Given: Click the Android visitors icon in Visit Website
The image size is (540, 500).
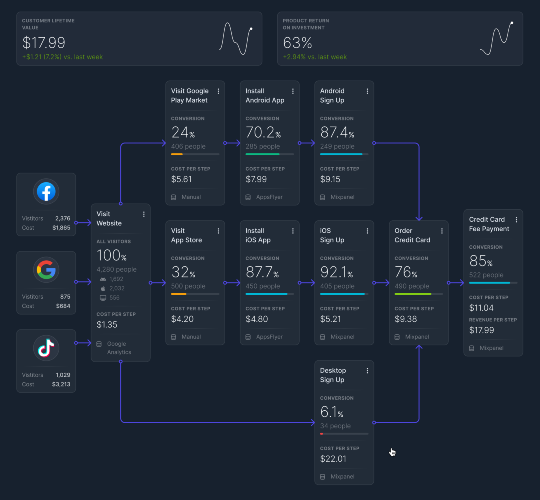Looking at the screenshot, I should (103, 279).
